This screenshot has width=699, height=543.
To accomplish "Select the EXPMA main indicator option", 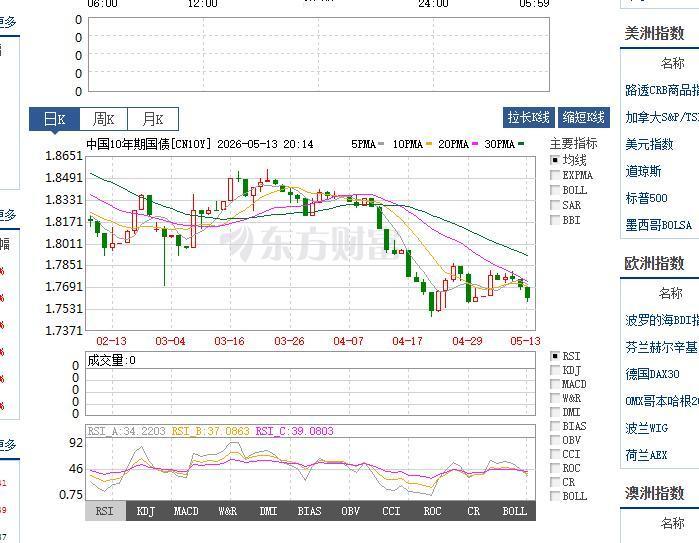I will [555, 175].
